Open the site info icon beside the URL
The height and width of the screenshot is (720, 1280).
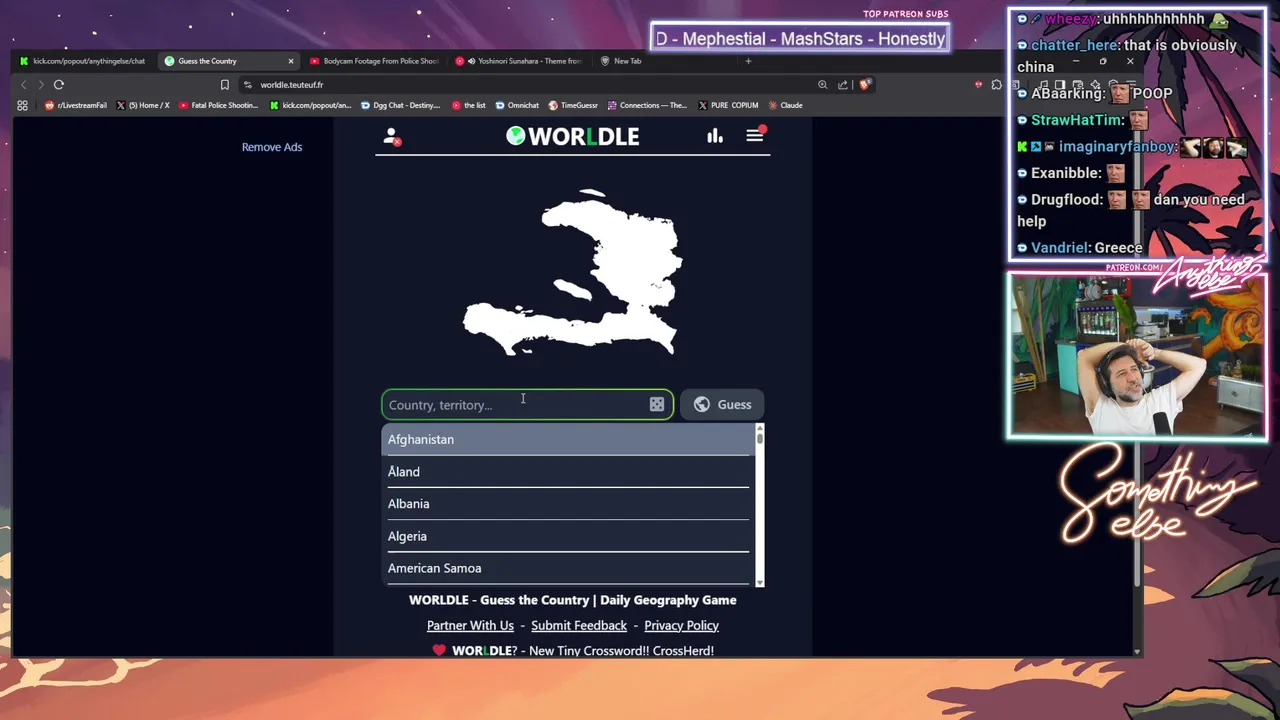(248, 85)
